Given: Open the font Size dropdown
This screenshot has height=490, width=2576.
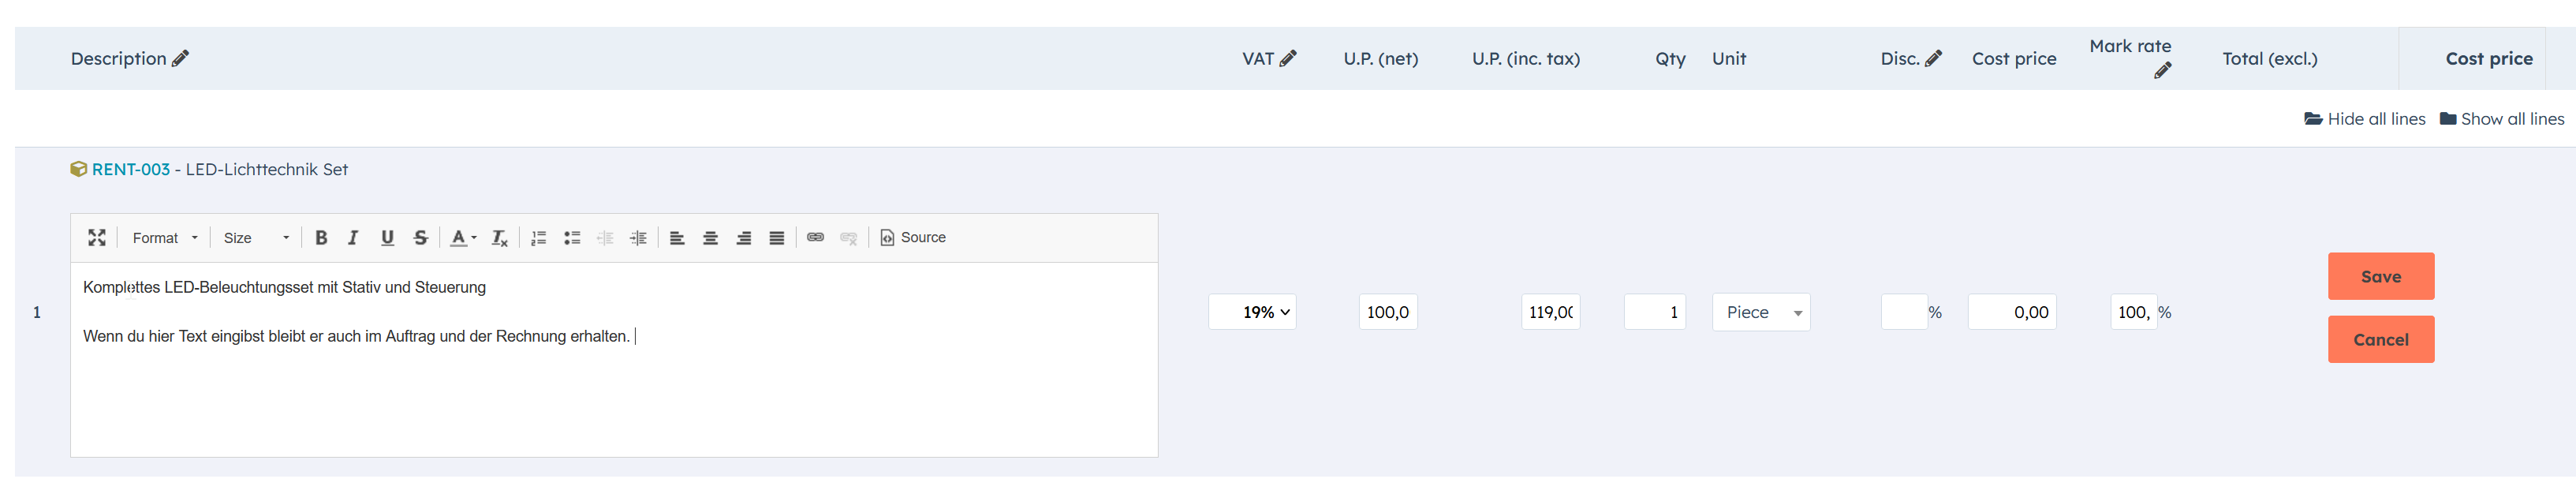Looking at the screenshot, I should [x=256, y=237].
